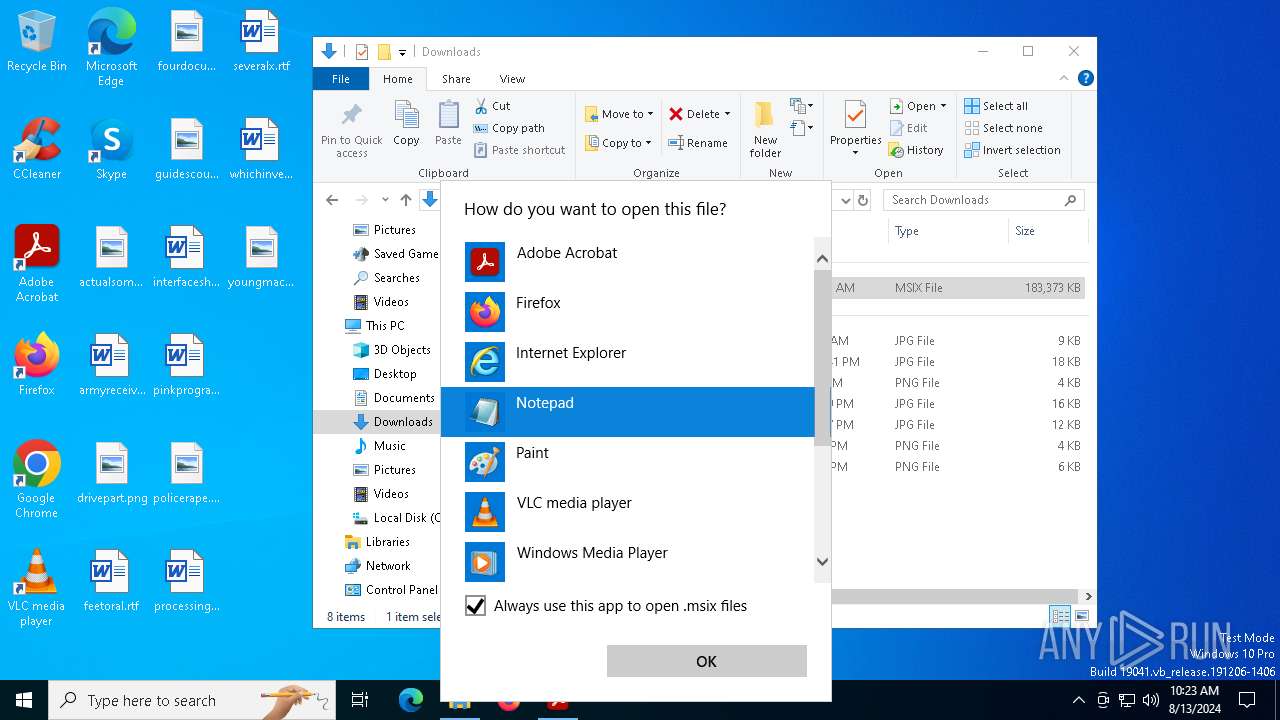Switch to the Share ribbon tab
1280x720 pixels.
[x=456, y=79]
